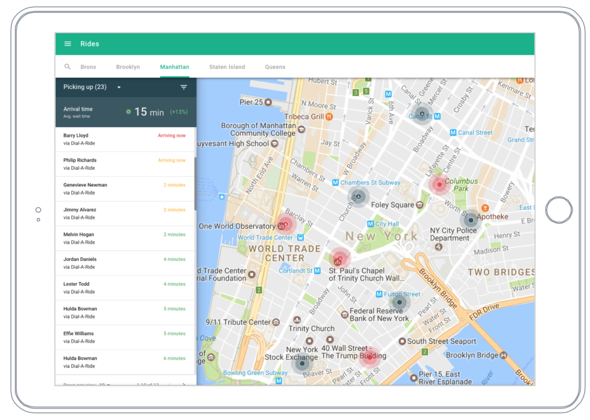590x420 pixels.
Task: Click the Chambers St Subway station icon
Action: coord(335,183)
